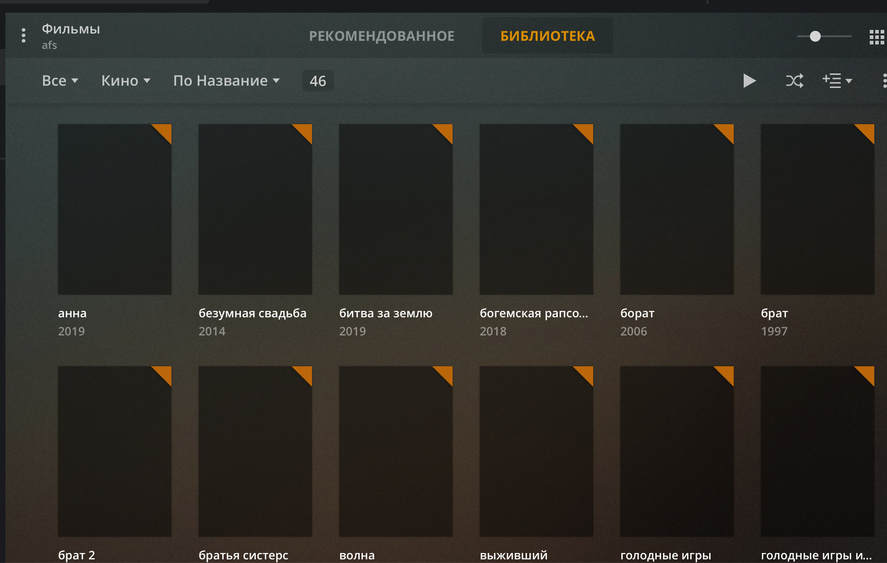This screenshot has width=887, height=563.
Task: Click the брат title above 1997
Action: (774, 313)
